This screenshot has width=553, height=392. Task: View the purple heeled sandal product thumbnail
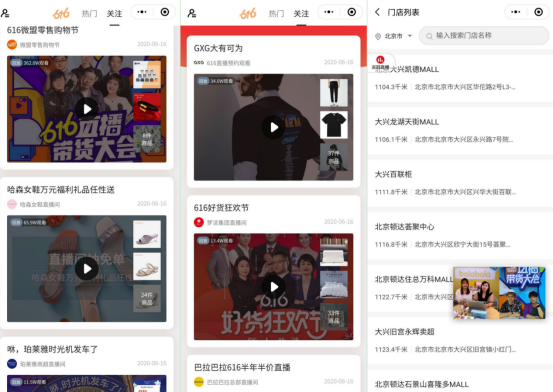[147, 234]
